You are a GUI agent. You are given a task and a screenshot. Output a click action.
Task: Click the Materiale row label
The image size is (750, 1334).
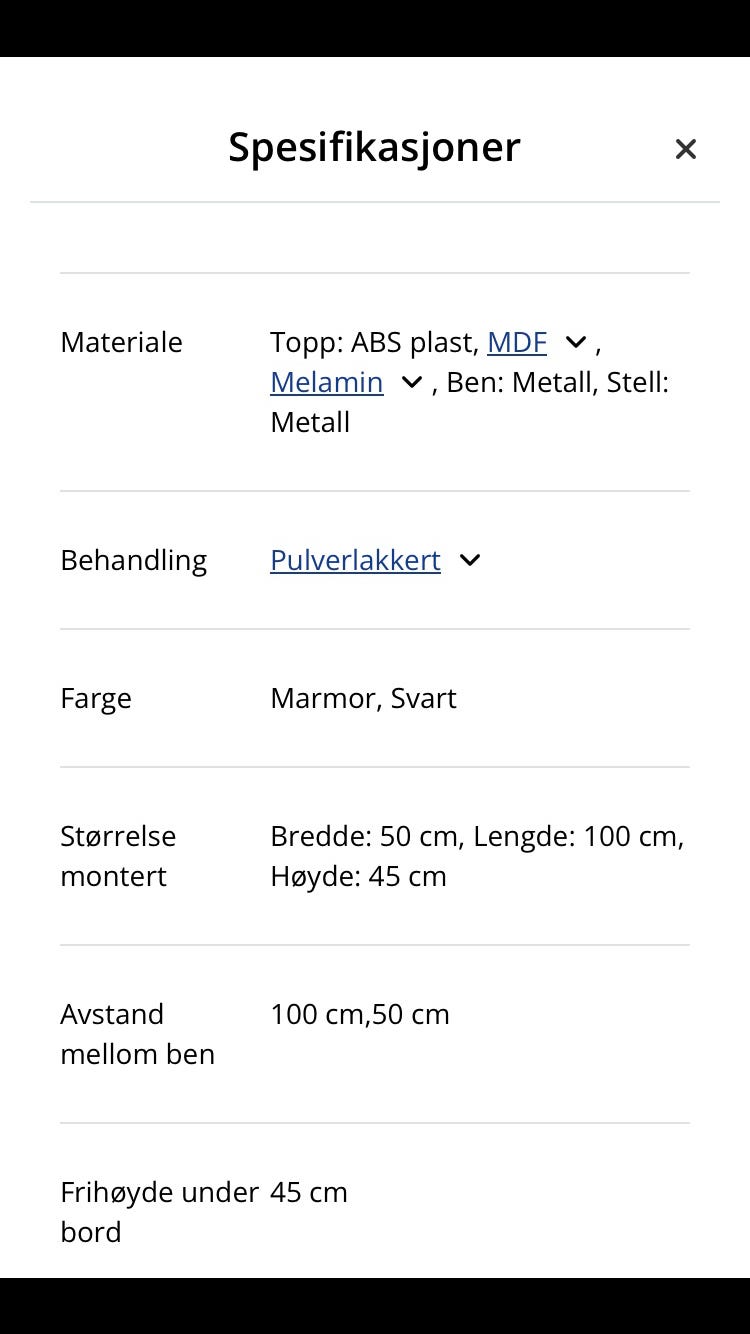[121, 343]
